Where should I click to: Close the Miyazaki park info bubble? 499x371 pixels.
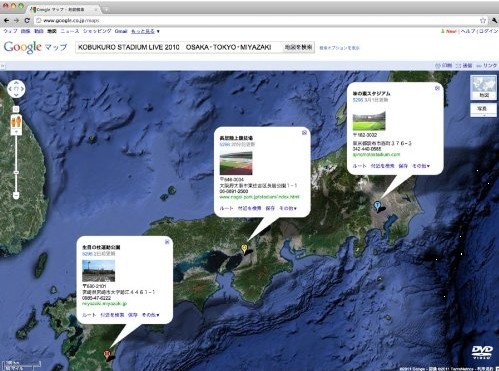pos(167,242)
